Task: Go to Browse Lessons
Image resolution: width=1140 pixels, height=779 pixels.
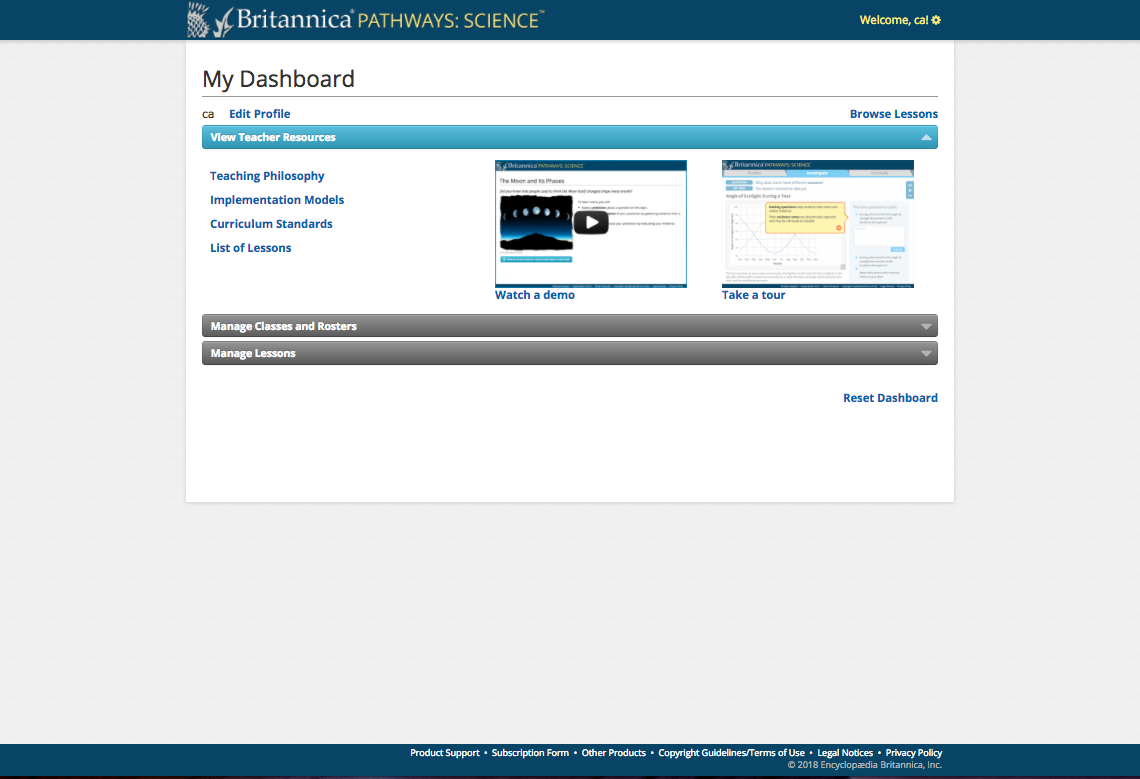Action: click(x=894, y=114)
